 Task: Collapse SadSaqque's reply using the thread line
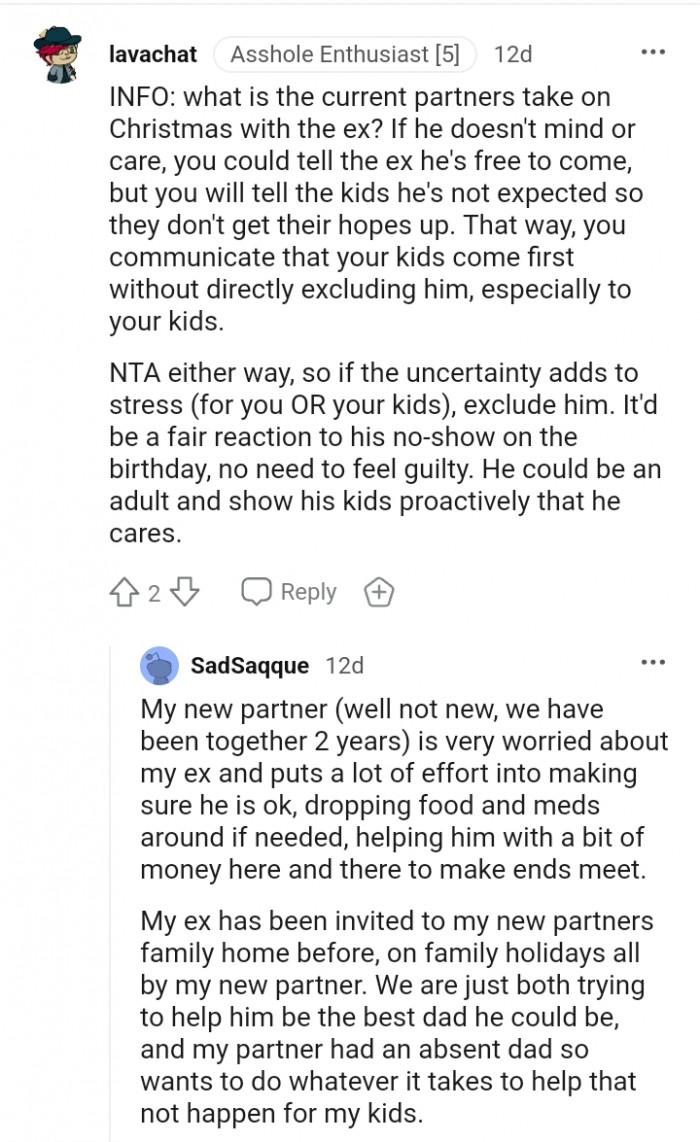(110, 900)
